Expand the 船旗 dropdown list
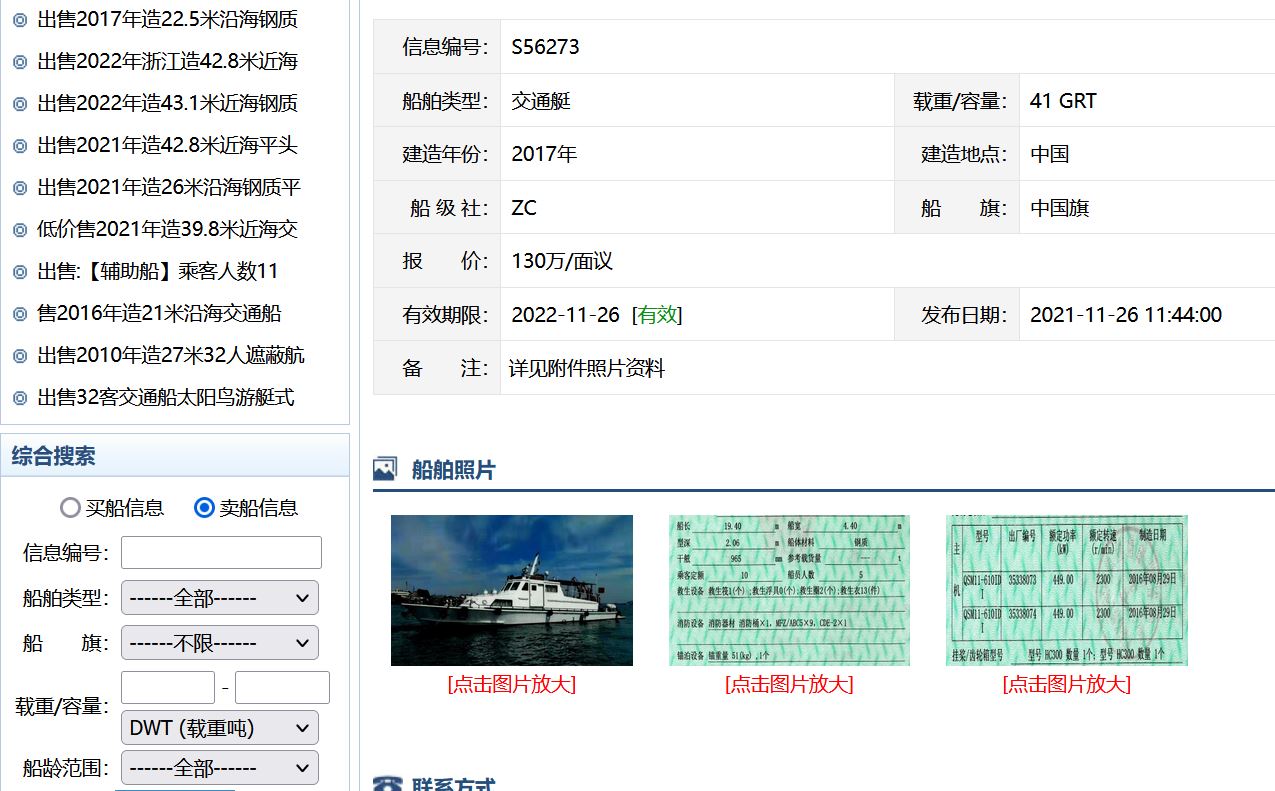This screenshot has height=791, width=1275. coord(219,643)
